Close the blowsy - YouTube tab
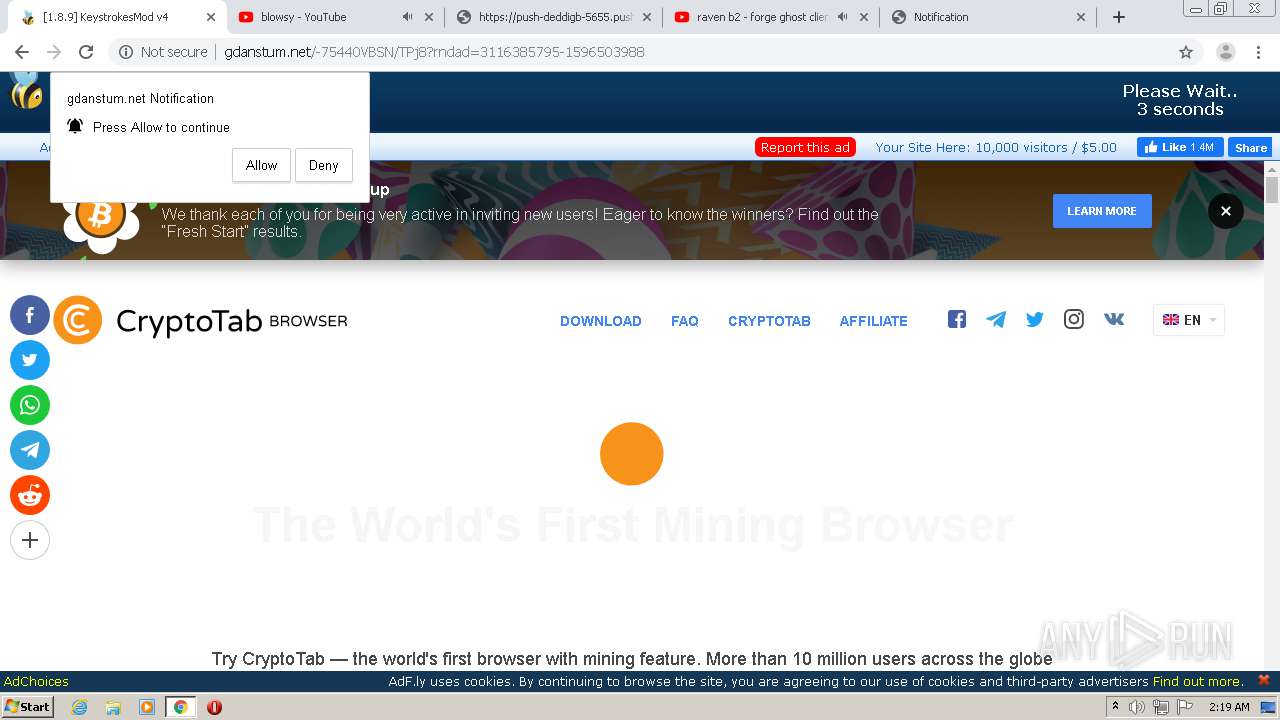 point(429,17)
